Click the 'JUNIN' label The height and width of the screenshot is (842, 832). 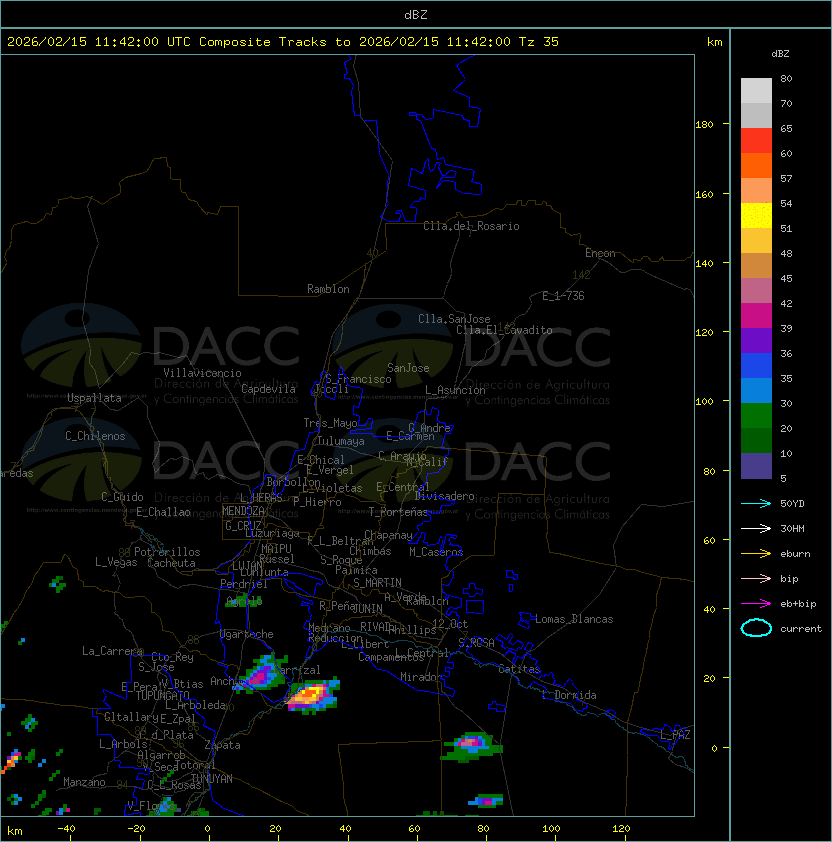pyautogui.click(x=368, y=608)
